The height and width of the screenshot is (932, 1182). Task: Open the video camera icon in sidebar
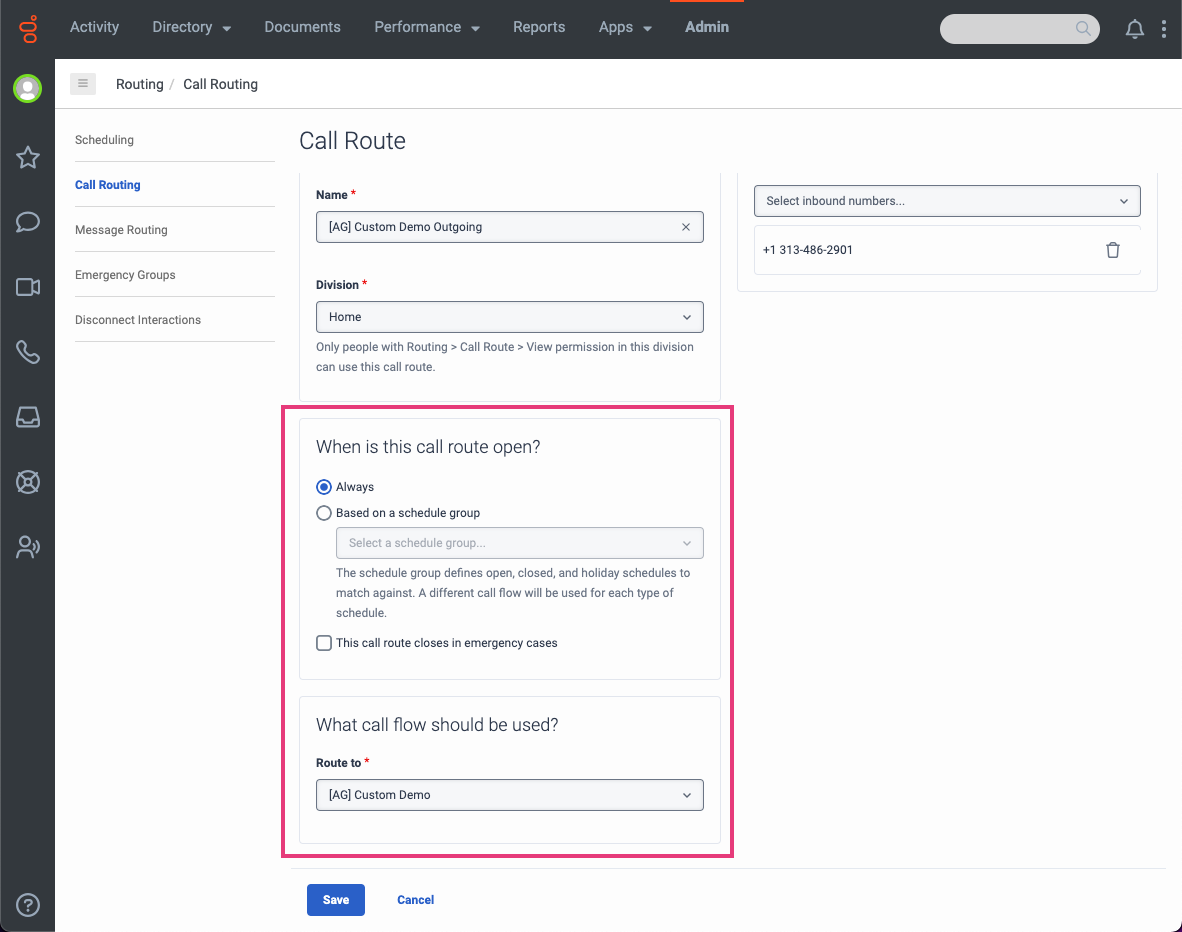pyautogui.click(x=28, y=288)
